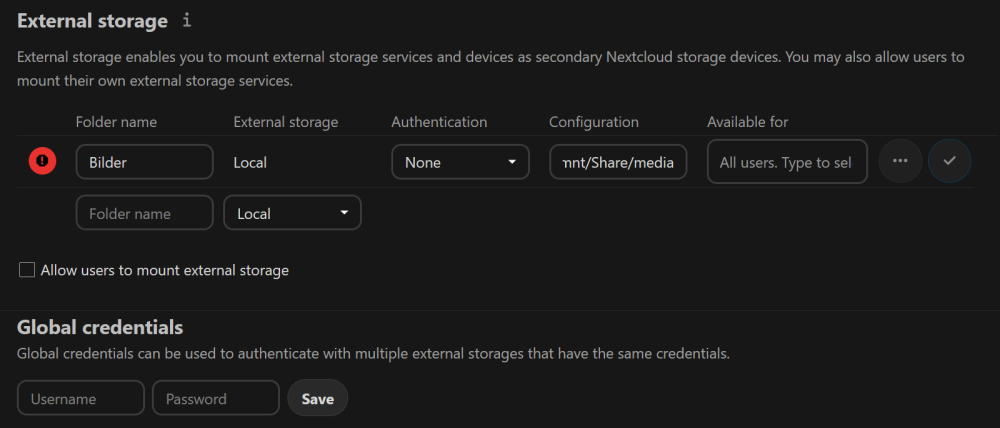
Task: Click the External storage section heading
Action: [x=92, y=21]
